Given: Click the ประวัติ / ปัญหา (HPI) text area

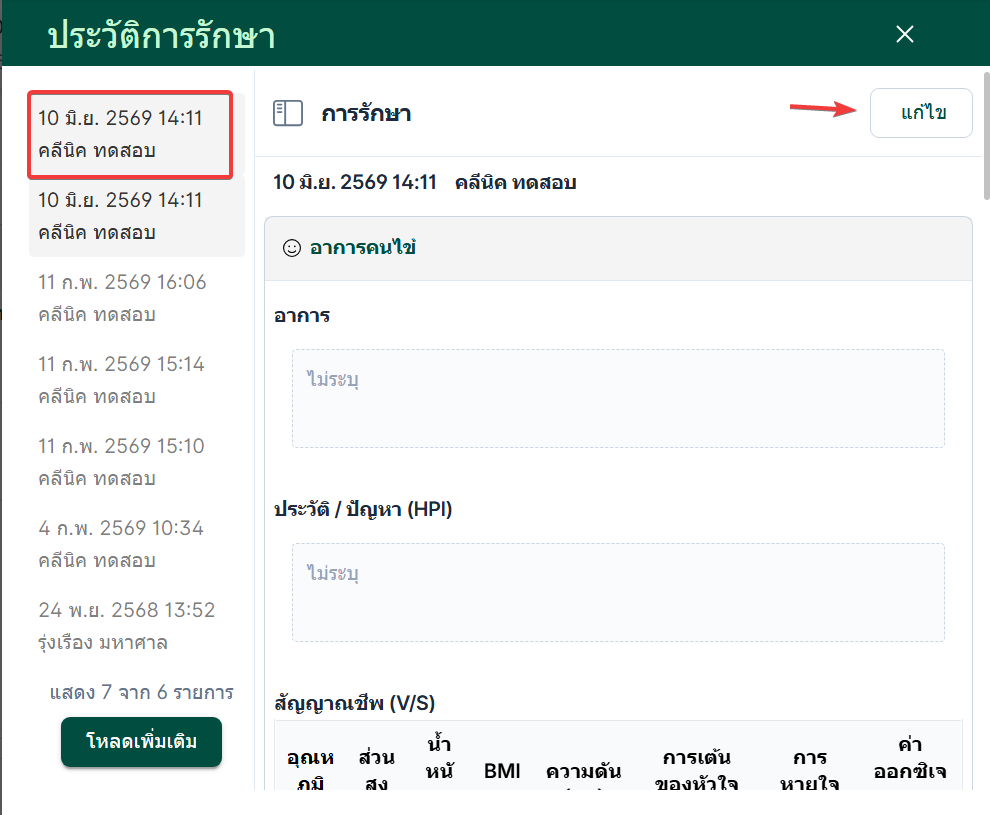Looking at the screenshot, I should click(x=618, y=592).
